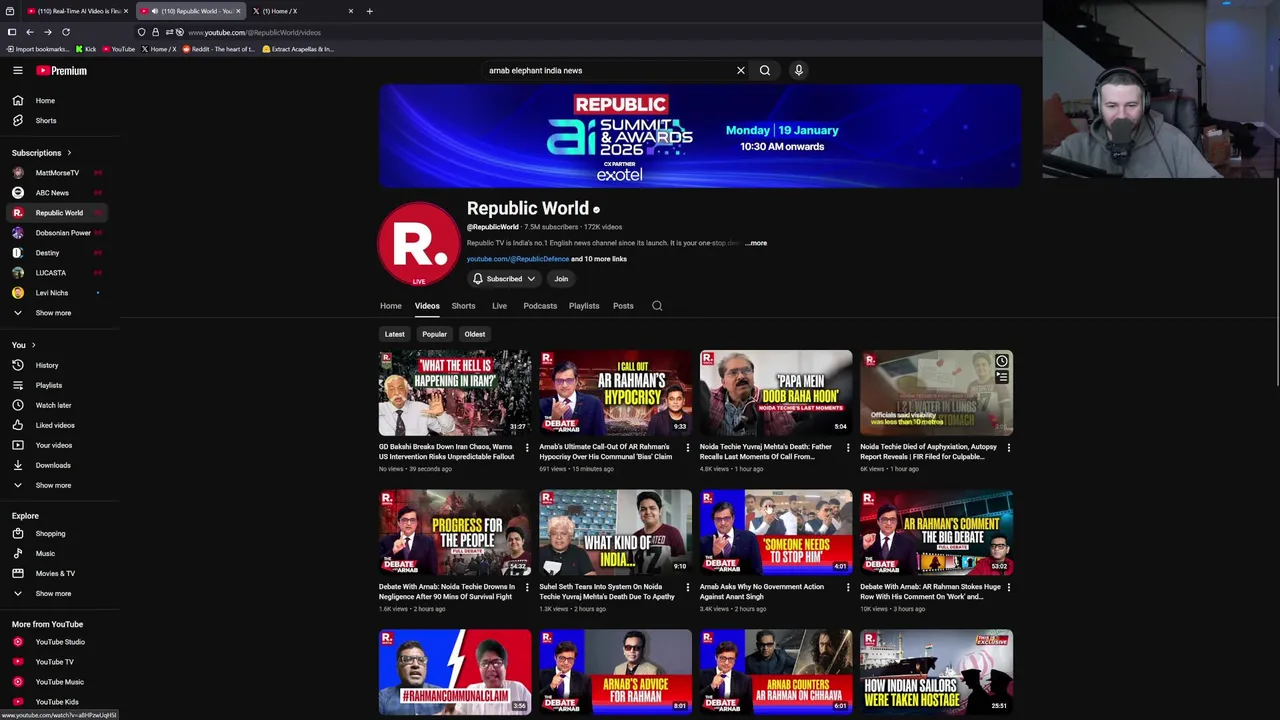Open the Kick bookmark in bookmarks bar
This screenshot has width=1280, height=720.
(x=86, y=49)
